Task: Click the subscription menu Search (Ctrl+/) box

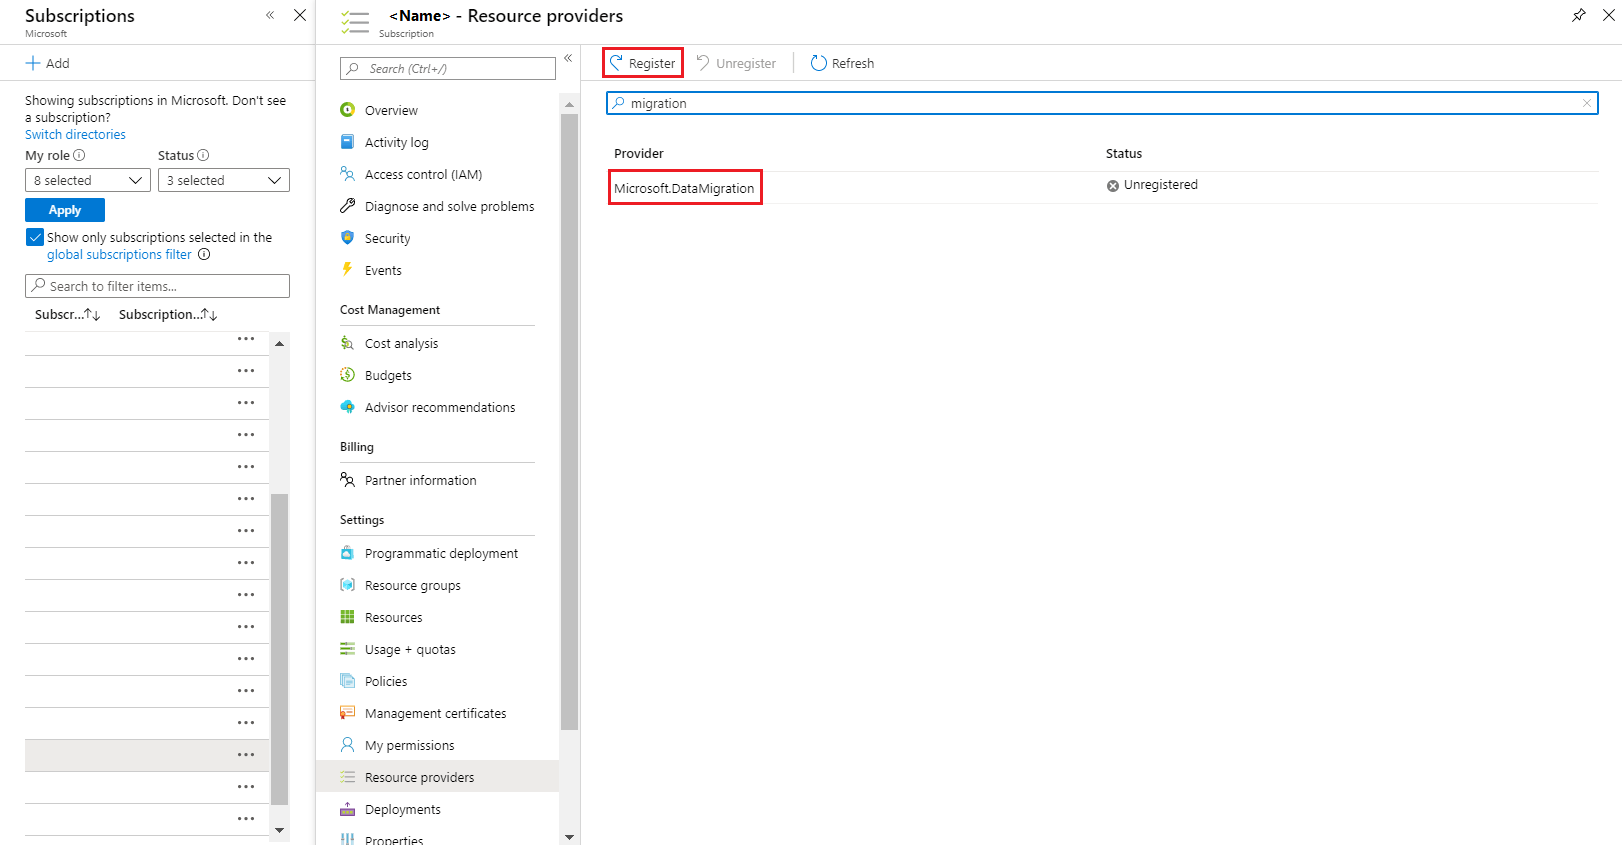Action: click(448, 68)
